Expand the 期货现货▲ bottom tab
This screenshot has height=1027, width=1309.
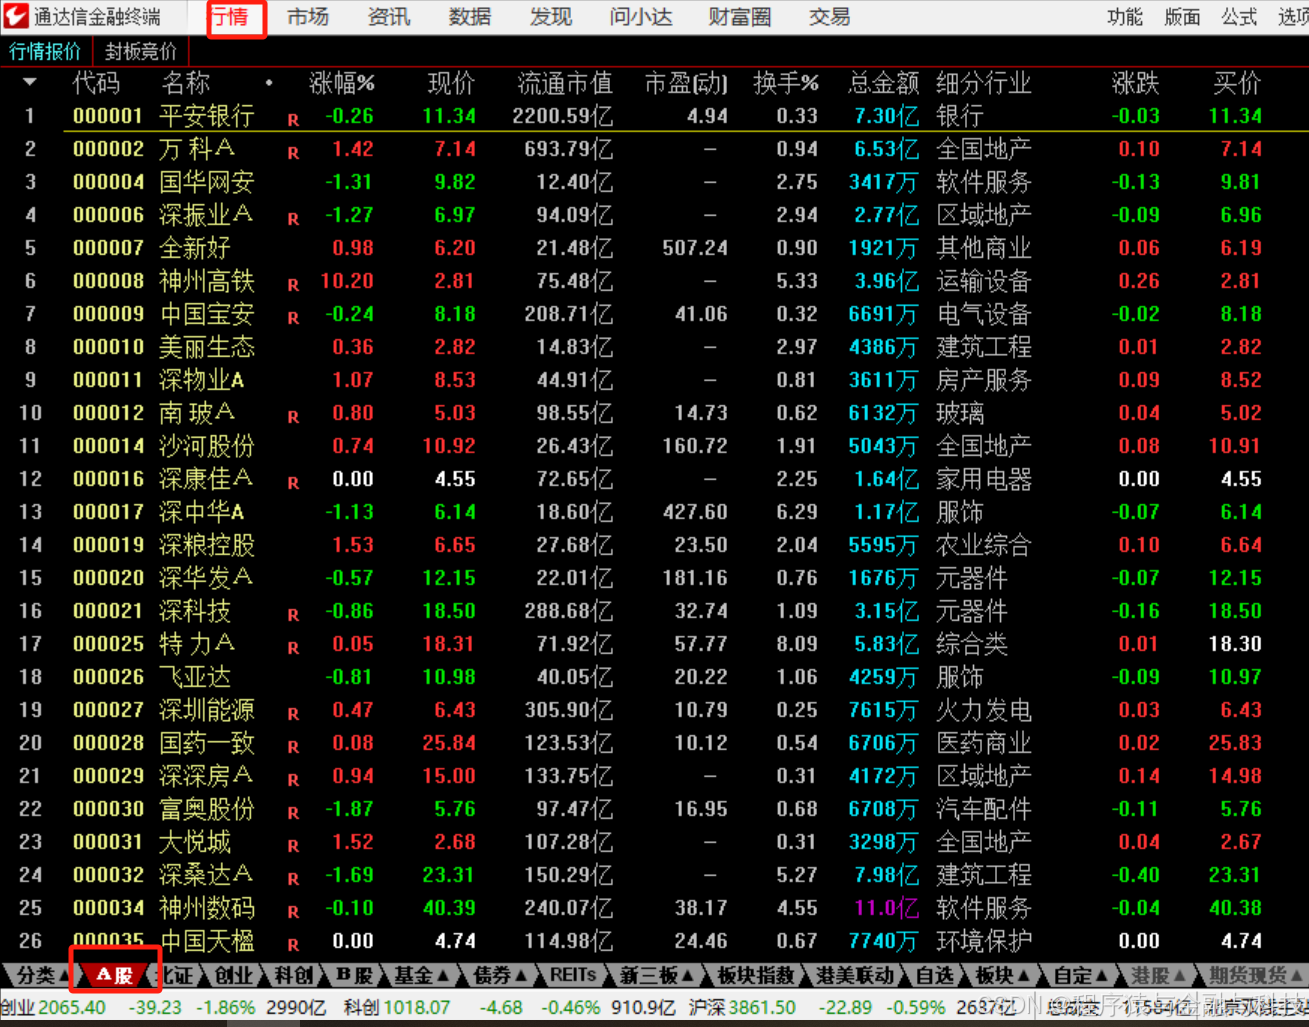pos(1255,975)
